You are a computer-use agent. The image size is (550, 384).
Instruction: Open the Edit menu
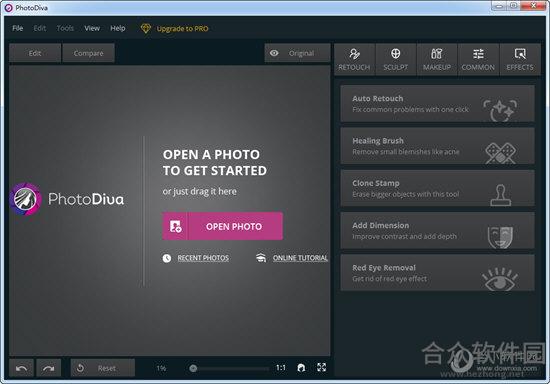(40, 28)
